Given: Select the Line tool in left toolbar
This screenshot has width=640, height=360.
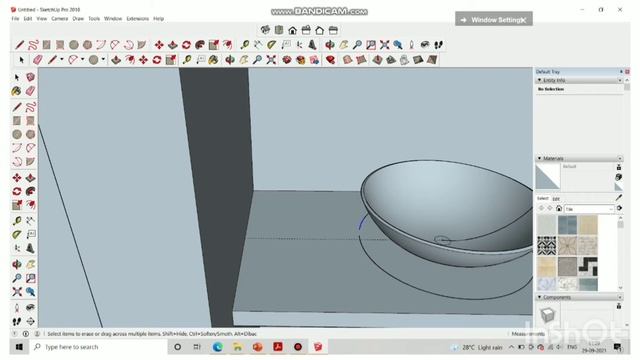Looking at the screenshot, I should click(17, 107).
